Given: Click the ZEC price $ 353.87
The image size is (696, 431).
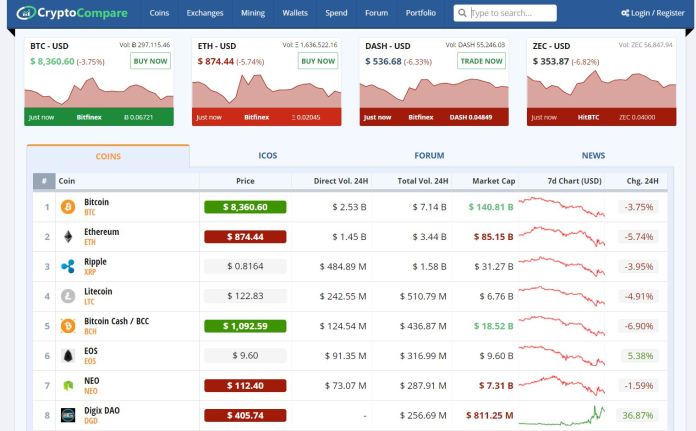Looking at the screenshot, I should [550, 61].
